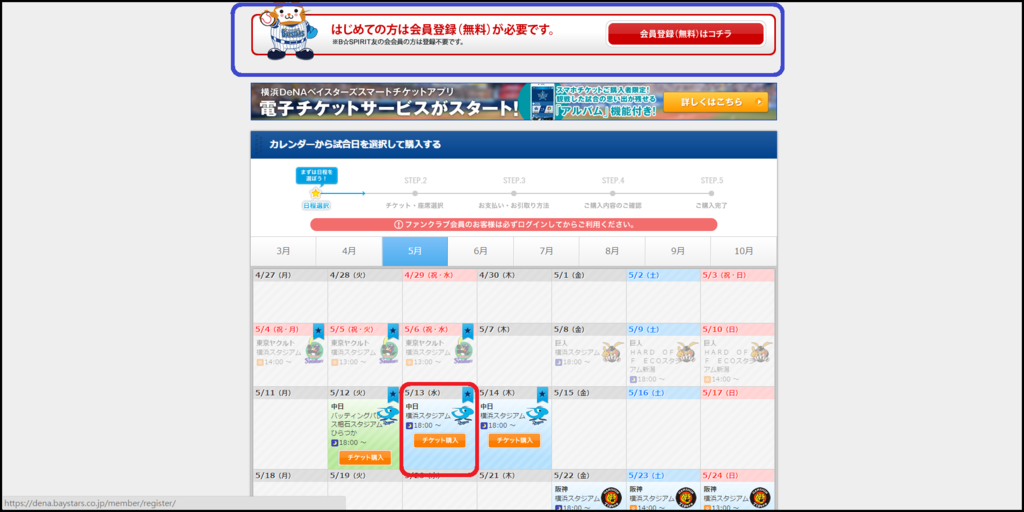Image resolution: width=1024 pixels, height=512 pixels.
Task: Click the 会員登録(無料)はコチラ button
Action: pos(685,34)
